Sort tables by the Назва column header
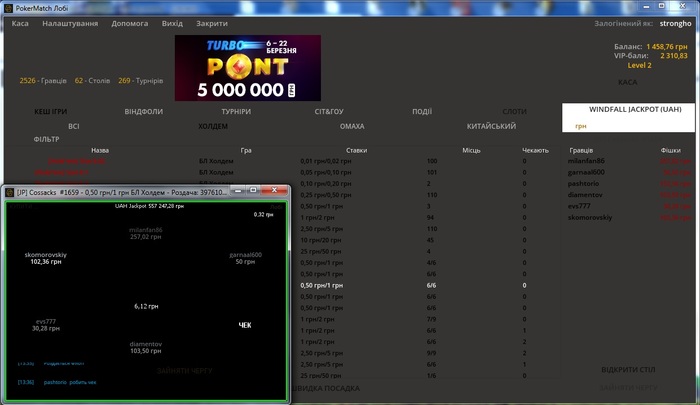 coord(100,150)
